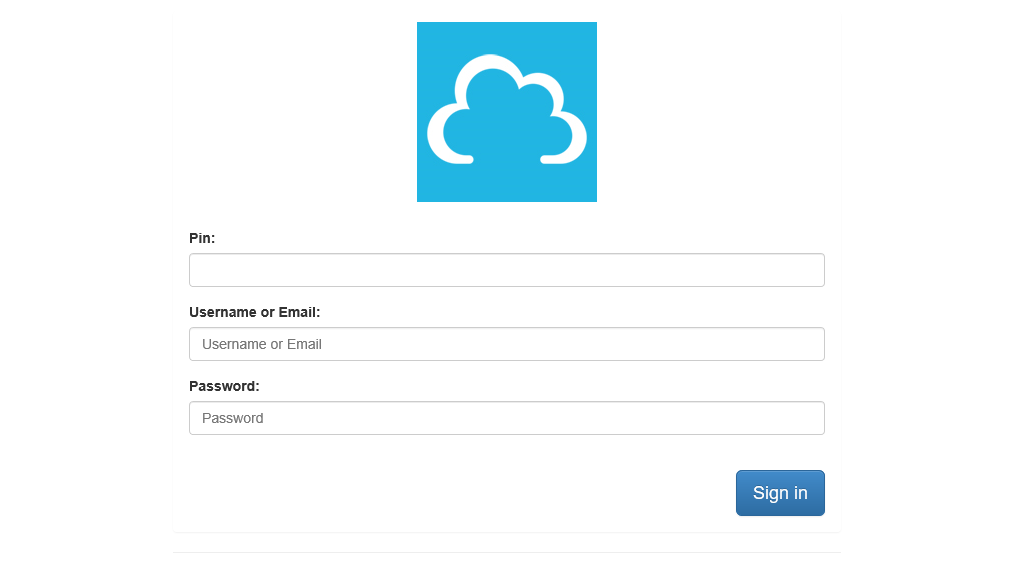Click the empty form area left of Sign in
This screenshot has height=576, width=1029.
450,493
